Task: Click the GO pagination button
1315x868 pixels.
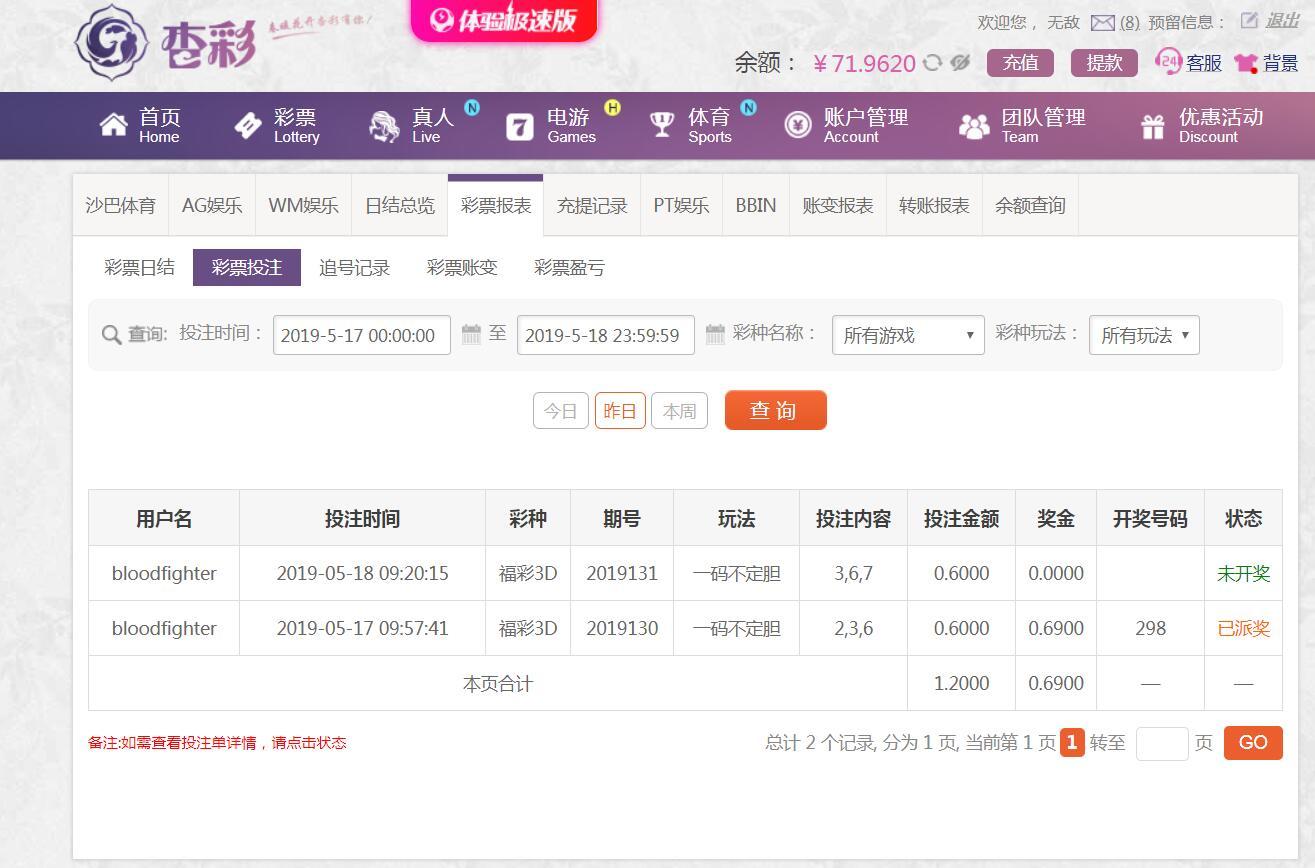Action: click(1253, 743)
